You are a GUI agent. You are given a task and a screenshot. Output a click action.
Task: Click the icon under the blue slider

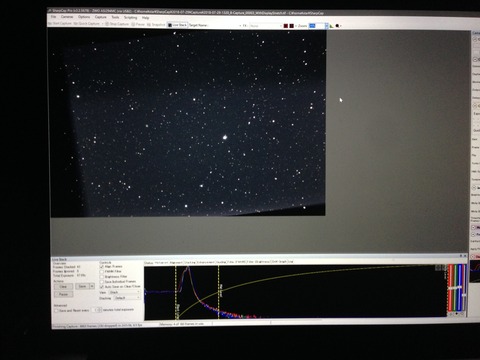pos(462,314)
